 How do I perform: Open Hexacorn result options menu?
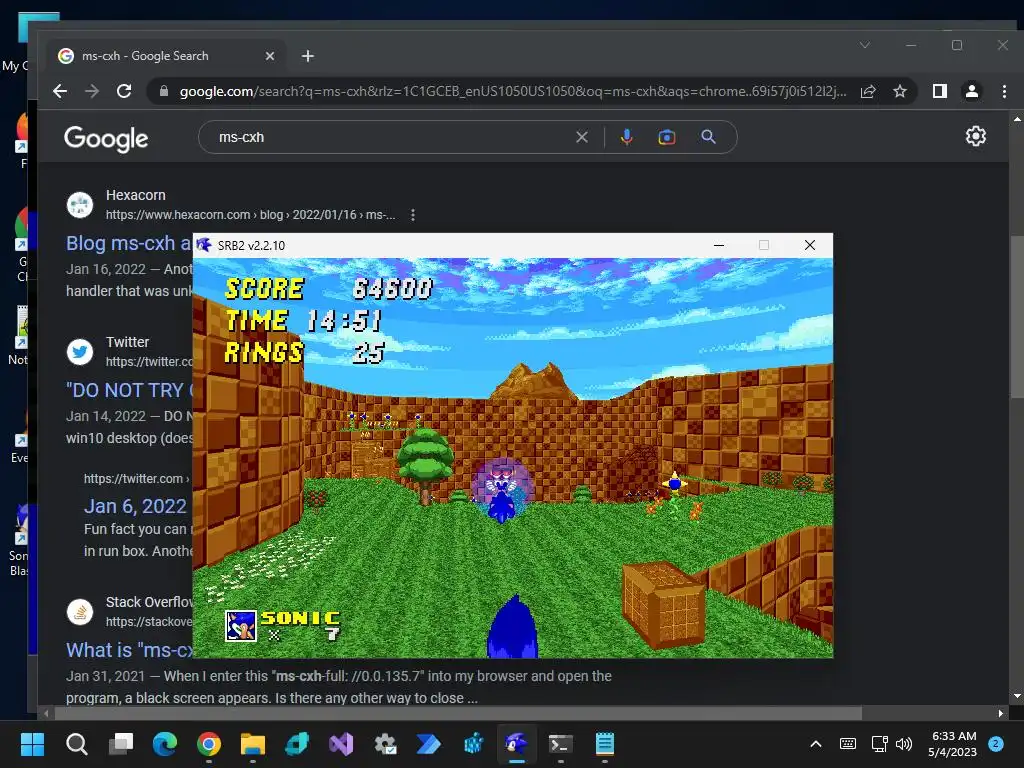point(413,215)
